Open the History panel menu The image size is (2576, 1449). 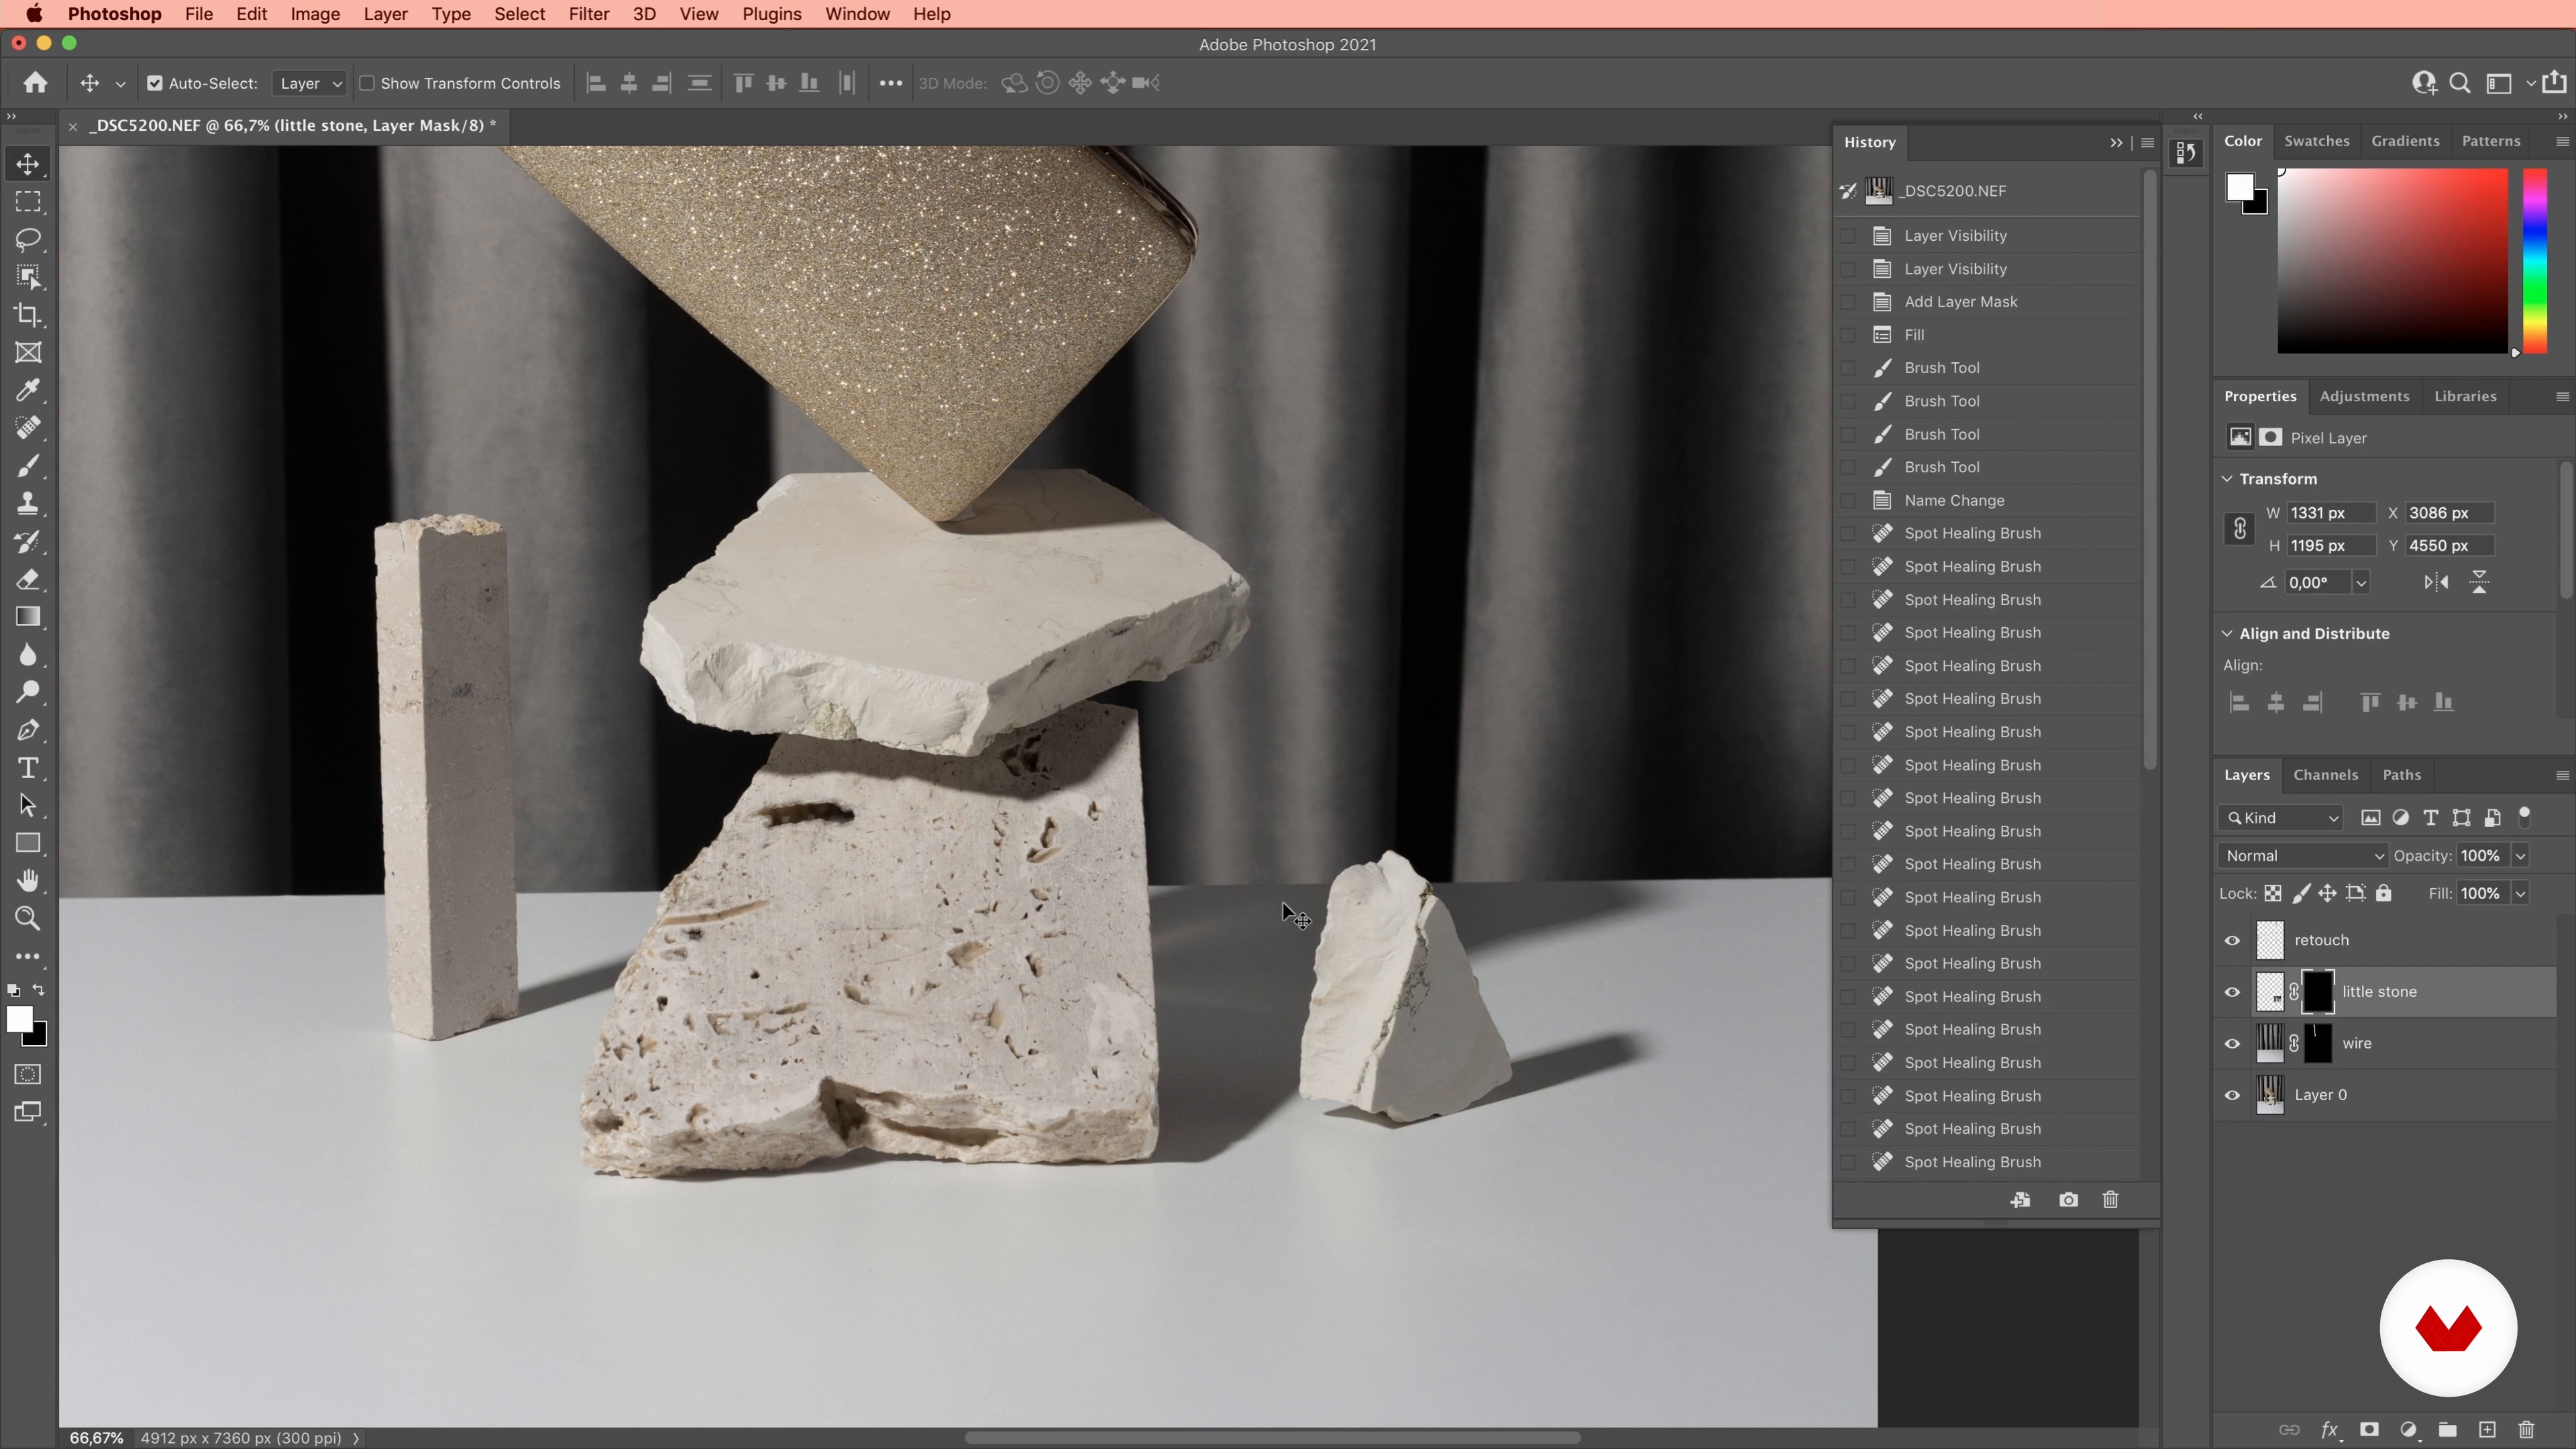click(x=2147, y=143)
